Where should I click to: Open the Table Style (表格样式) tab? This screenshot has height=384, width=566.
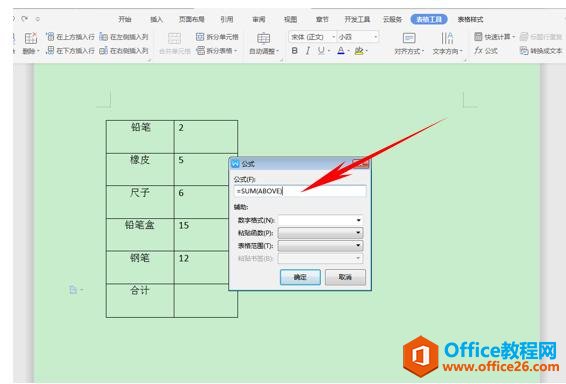point(470,19)
